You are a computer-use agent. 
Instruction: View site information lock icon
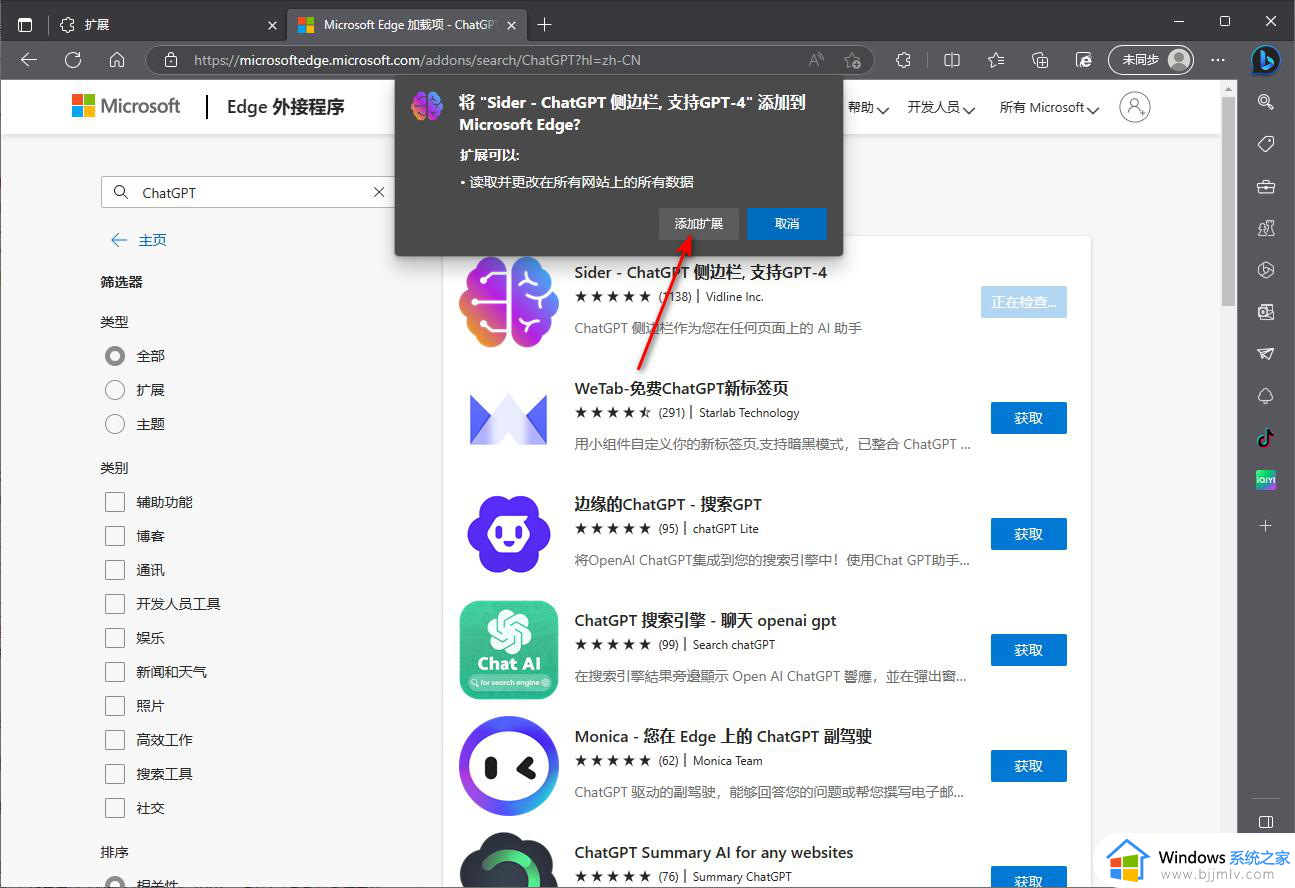point(171,60)
